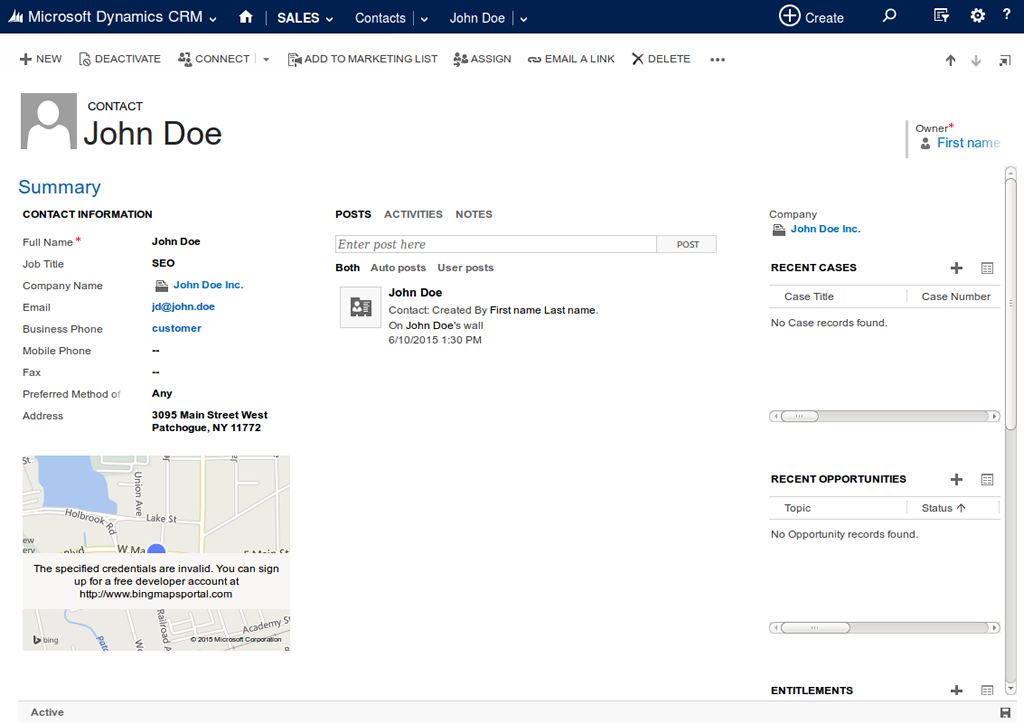Click the Preferred Method value Any

coord(162,394)
